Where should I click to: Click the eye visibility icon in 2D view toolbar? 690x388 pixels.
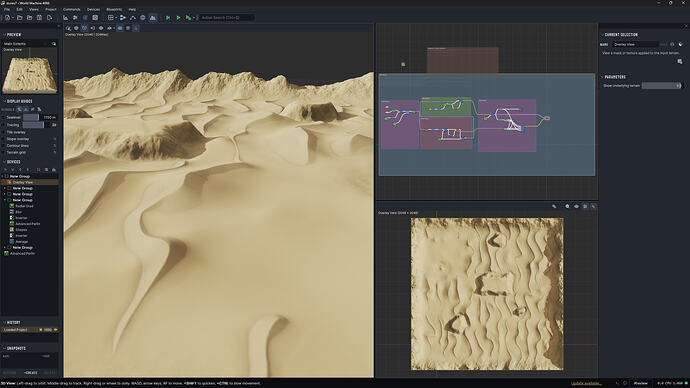tap(576, 206)
